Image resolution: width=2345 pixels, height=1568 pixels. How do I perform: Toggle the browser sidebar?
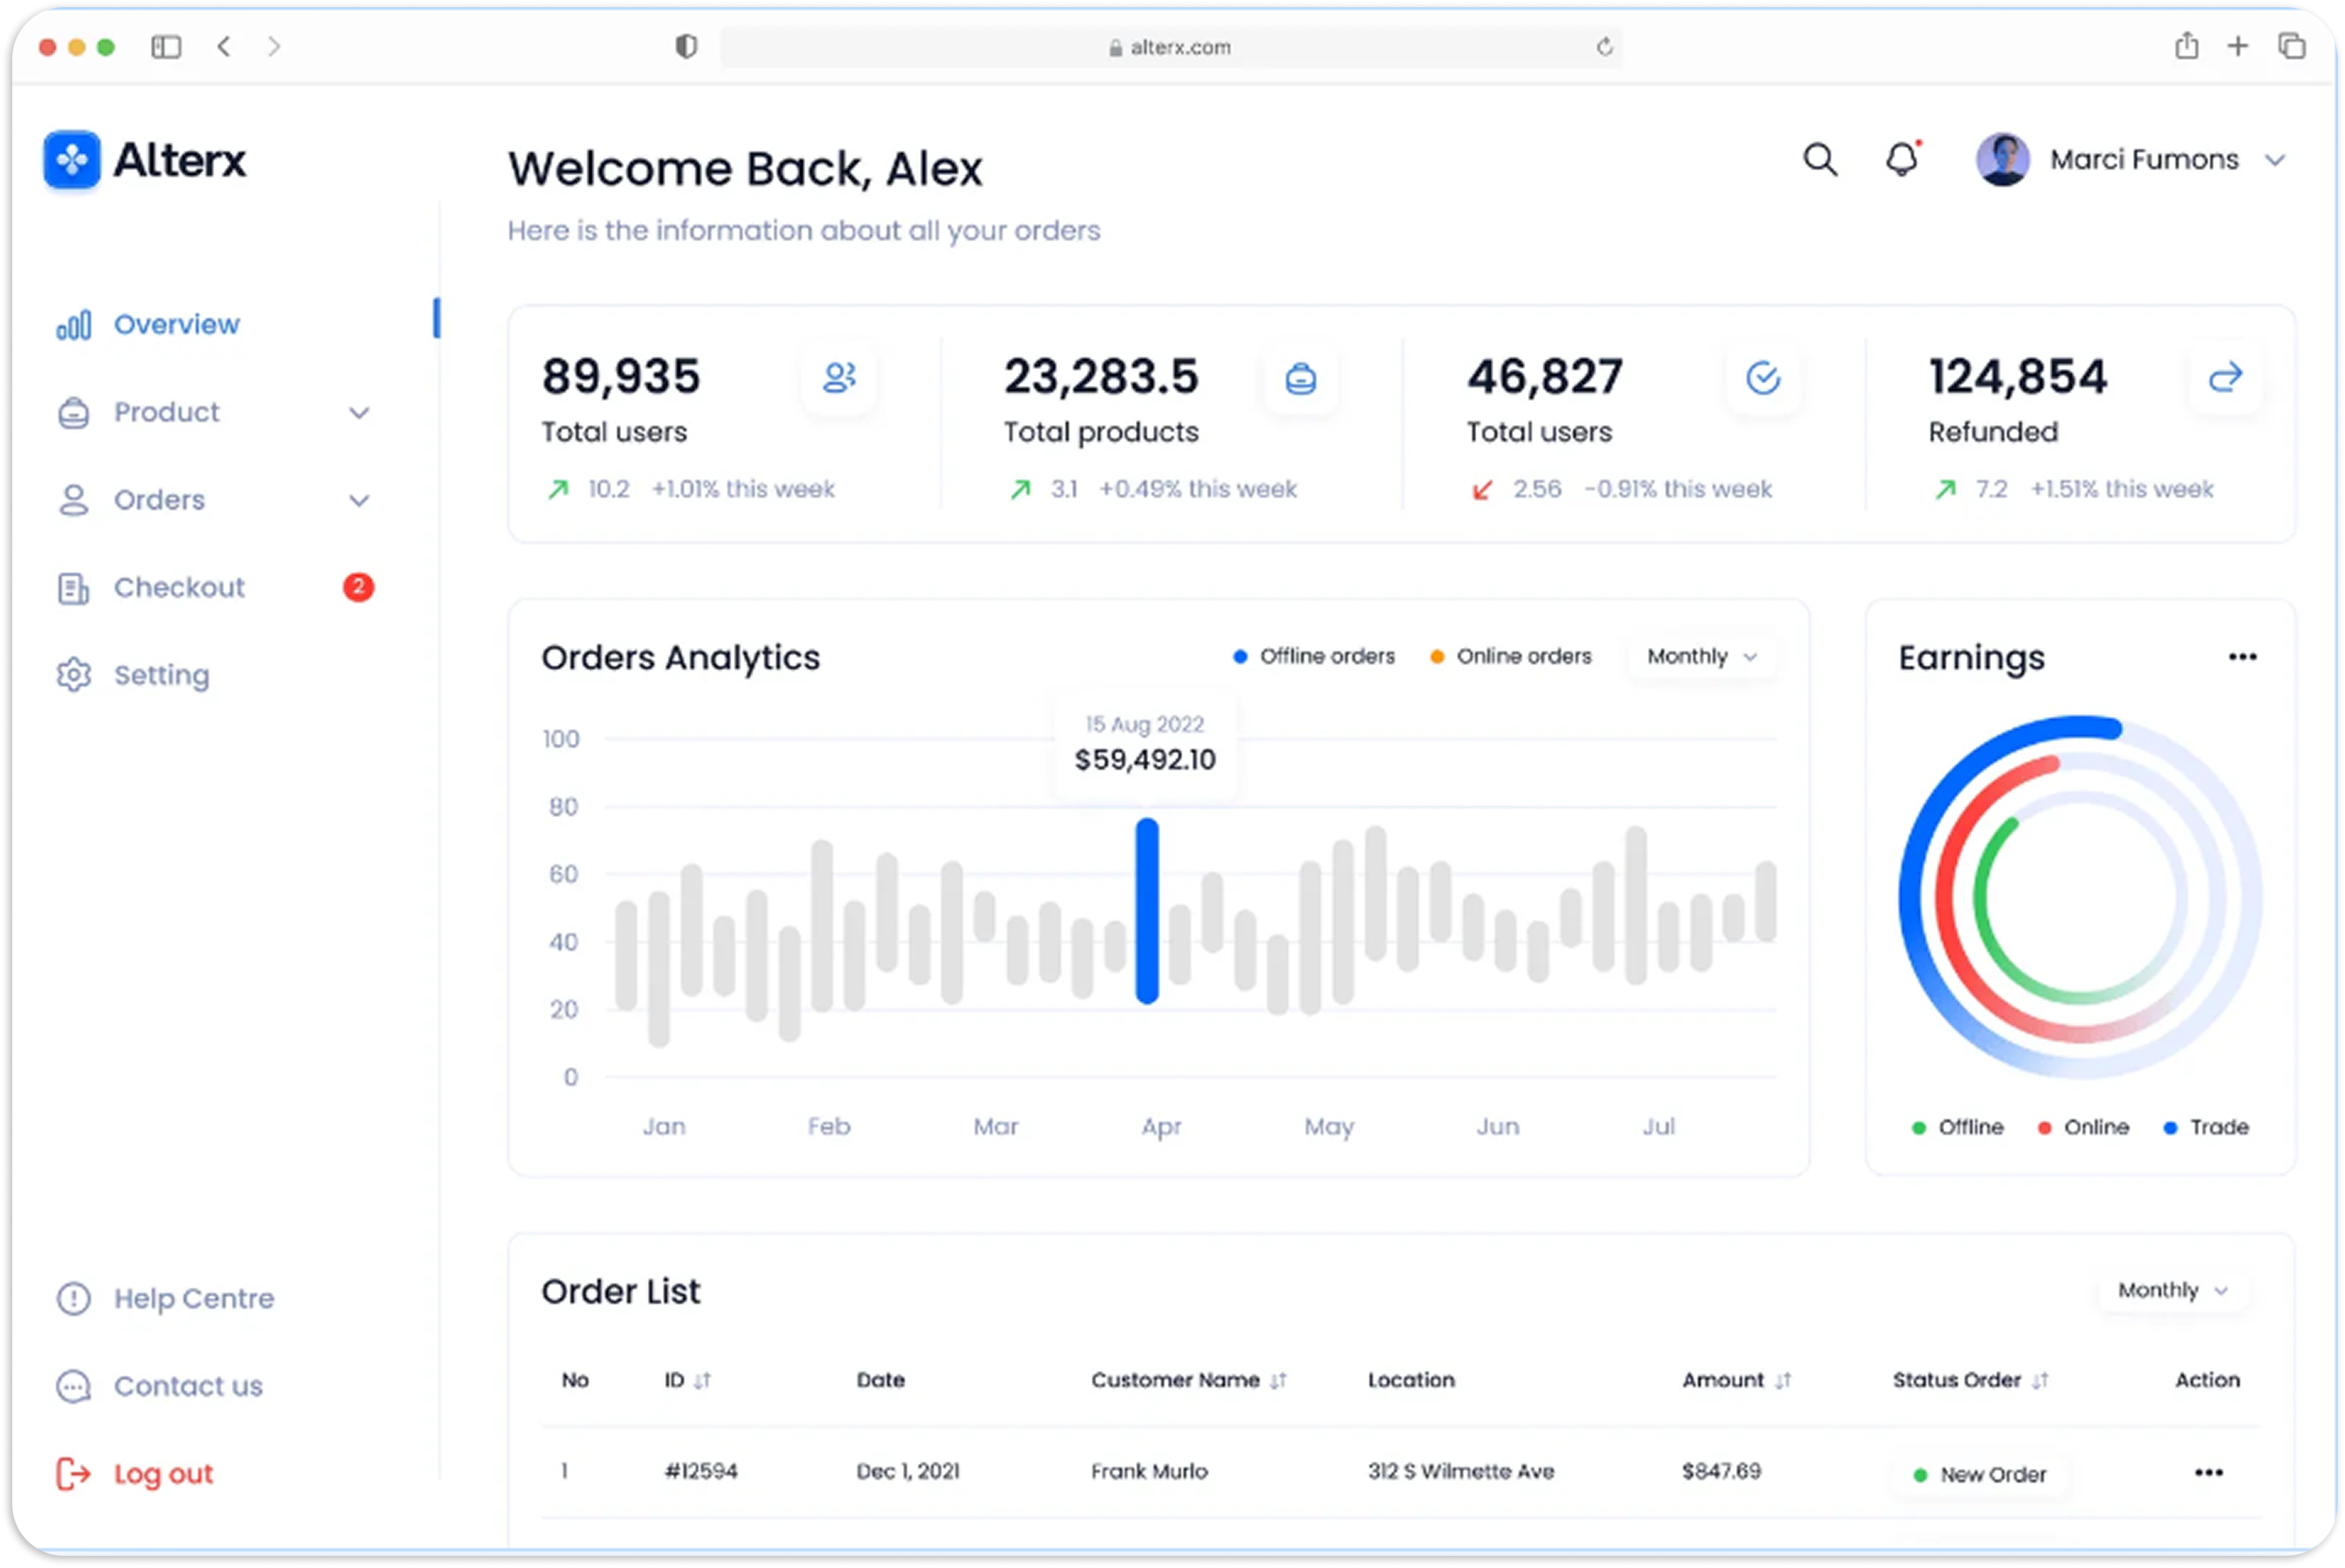[166, 46]
